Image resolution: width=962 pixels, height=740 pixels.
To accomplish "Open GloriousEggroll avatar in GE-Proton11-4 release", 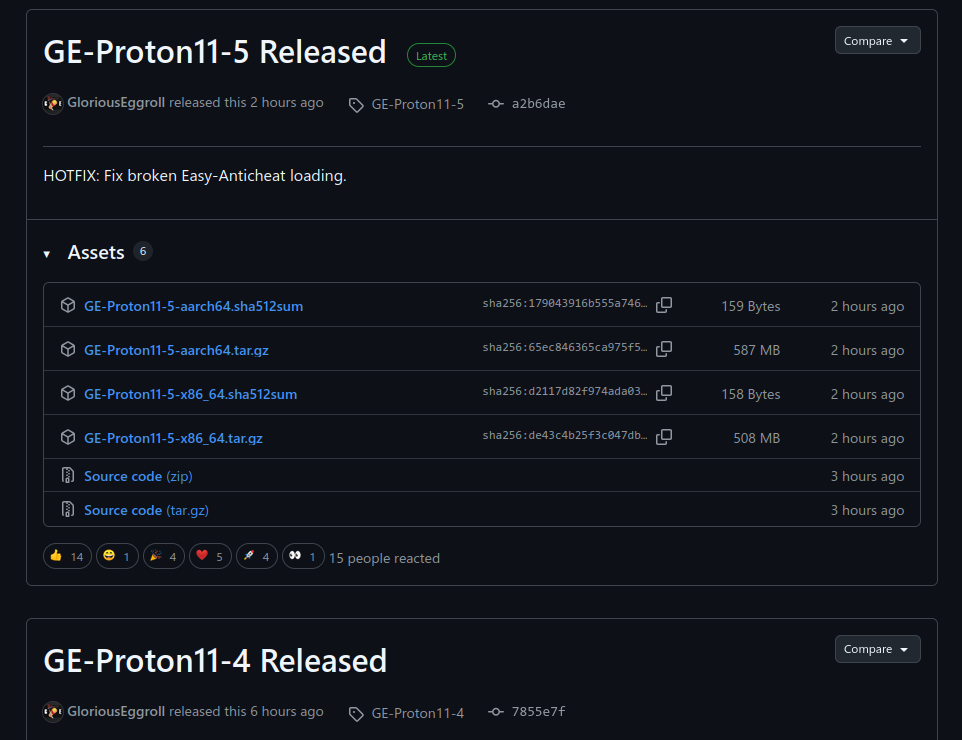I will [x=53, y=712].
